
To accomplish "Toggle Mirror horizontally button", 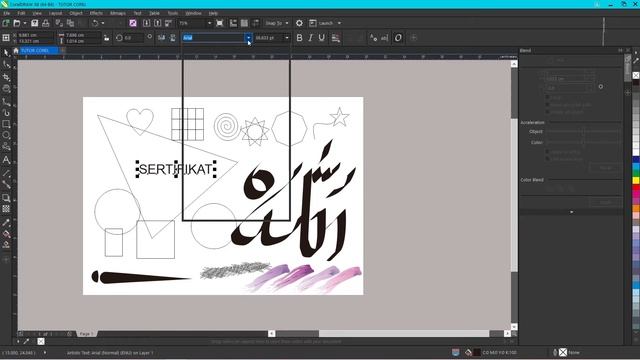I will point(162,38).
